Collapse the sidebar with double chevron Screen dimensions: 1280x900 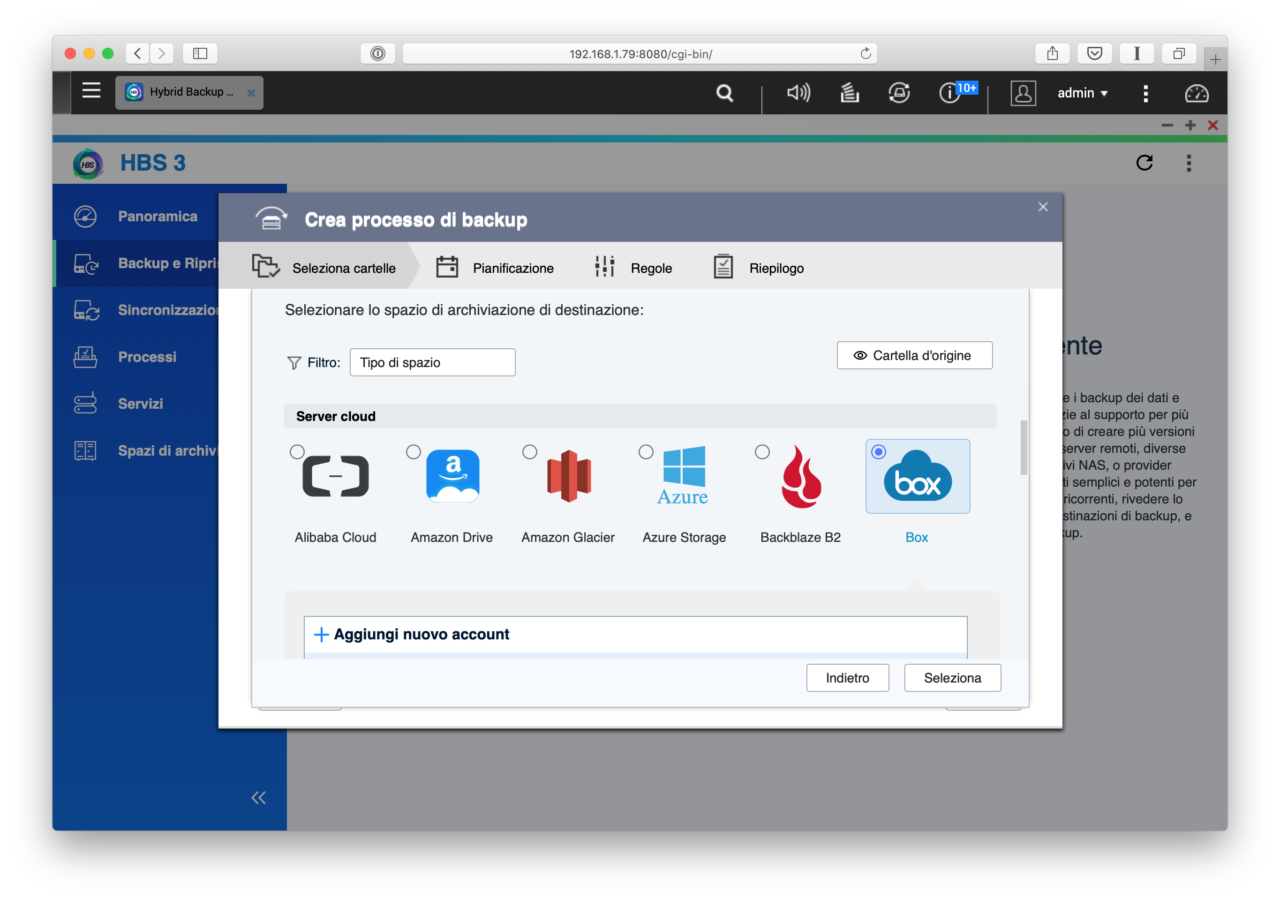click(x=259, y=797)
